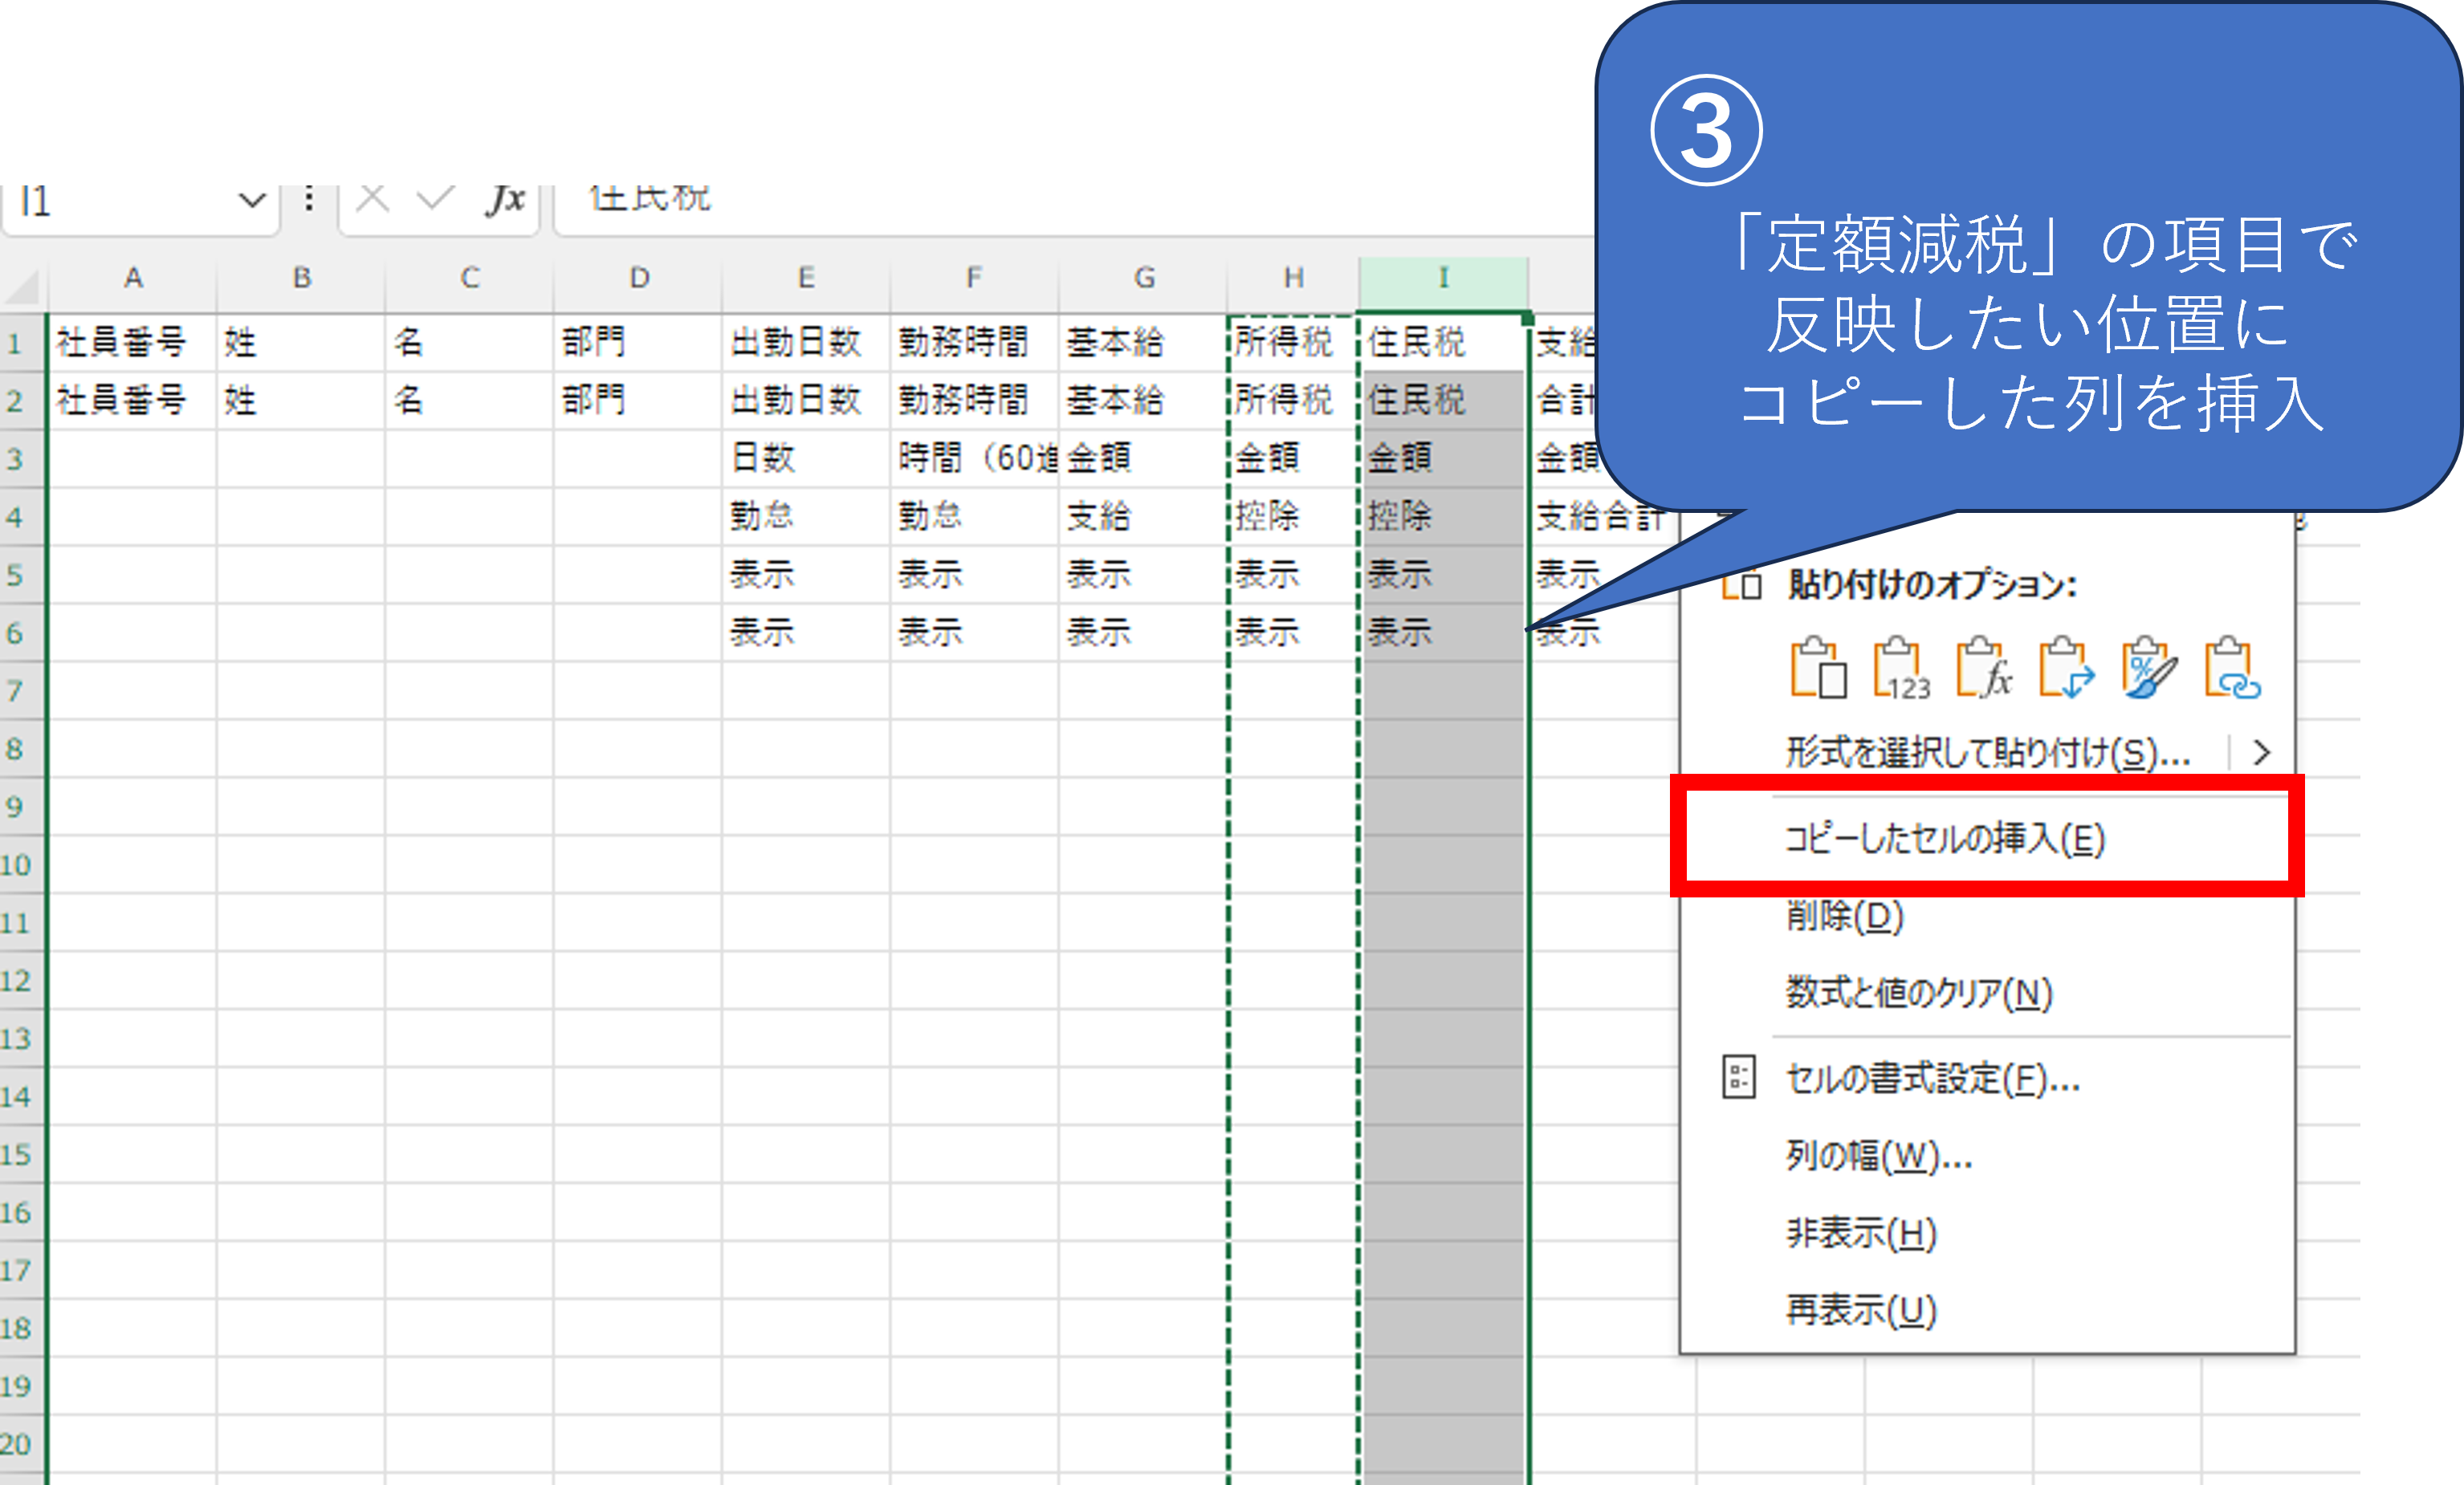Click cell E4 containing 勤怠
The height and width of the screenshot is (1485, 2464).
pos(806,517)
